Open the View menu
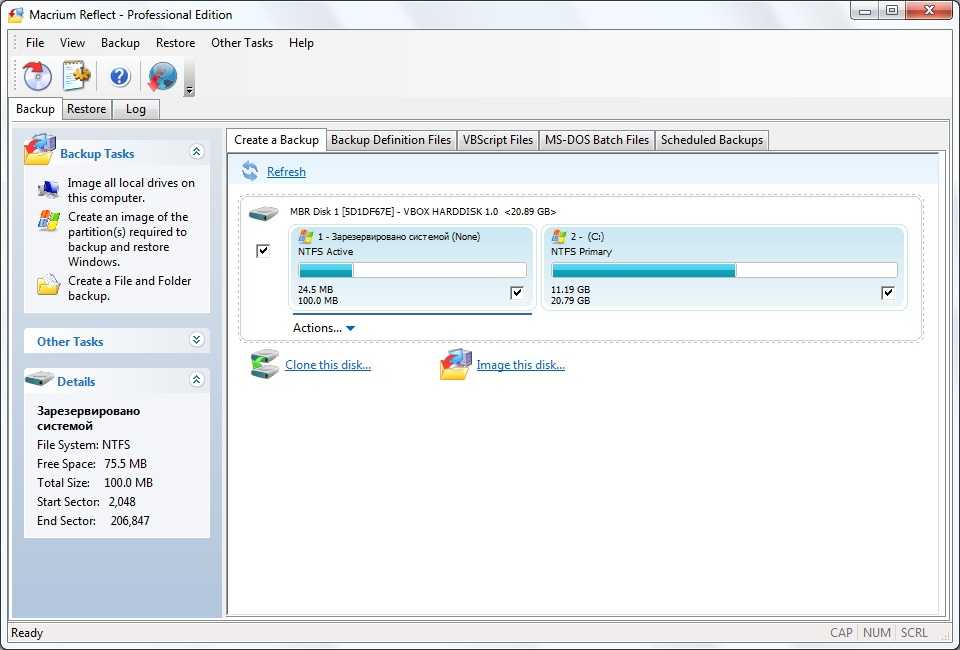 point(72,43)
